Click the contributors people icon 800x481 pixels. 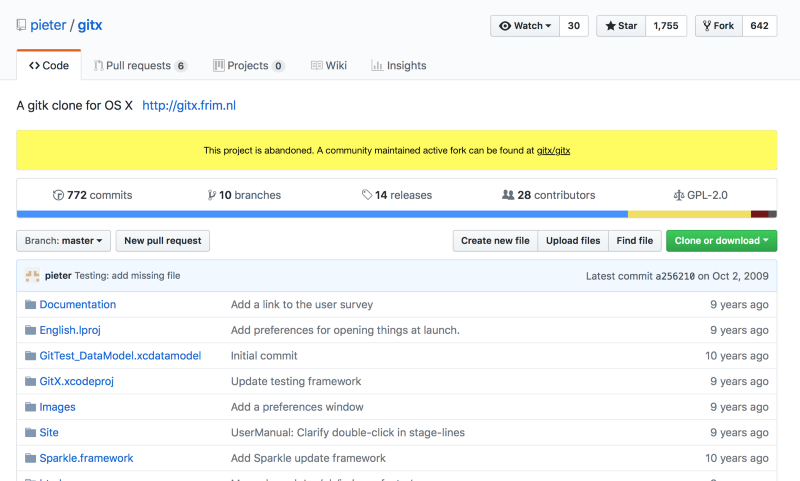point(508,195)
